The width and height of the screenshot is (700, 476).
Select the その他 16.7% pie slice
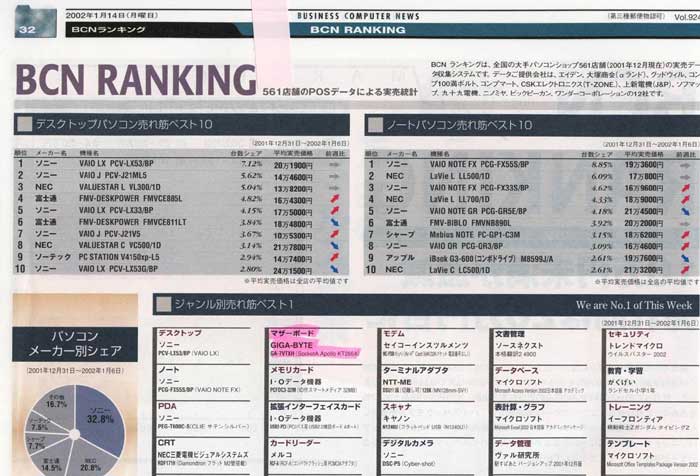[54, 405]
